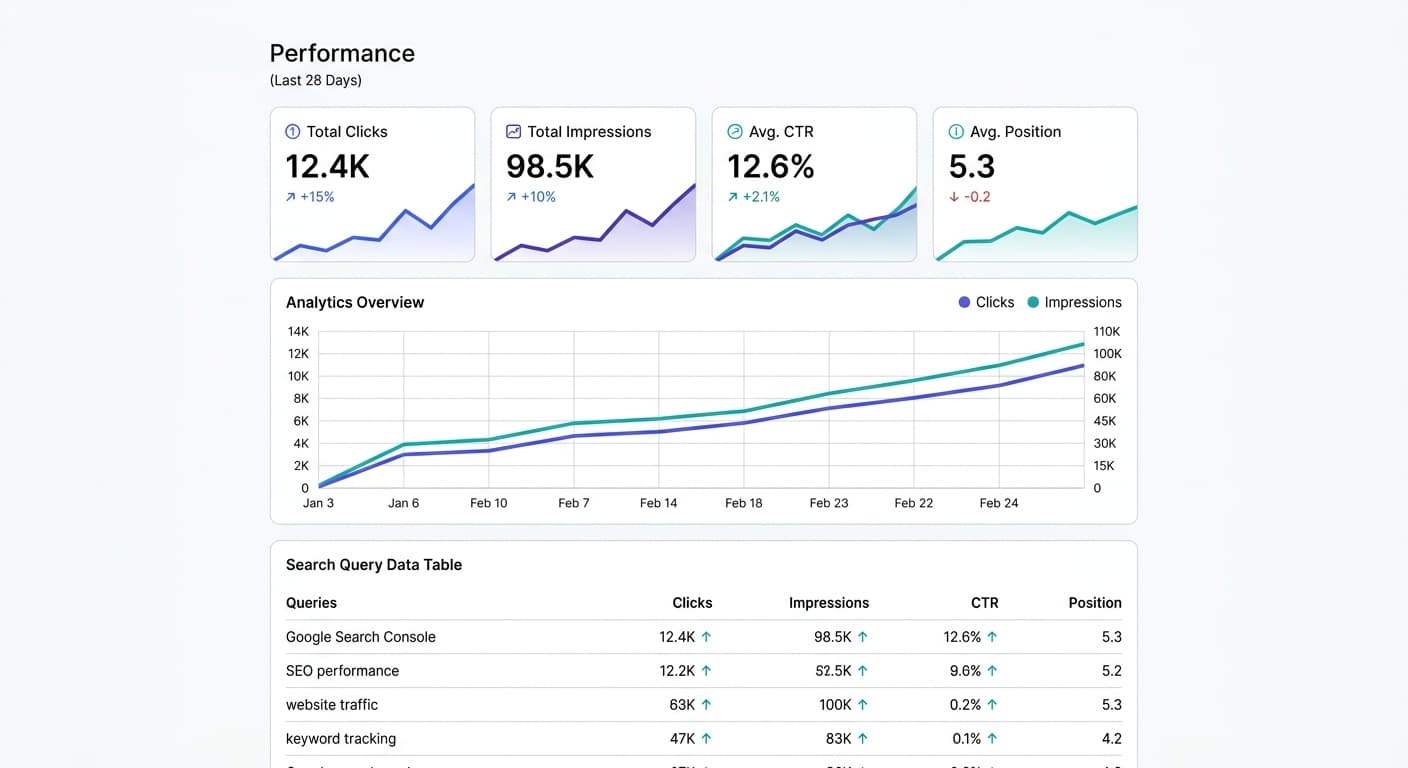The image size is (1408, 768).
Task: Open the Total Impressions 98.5K card
Action: click(593, 185)
